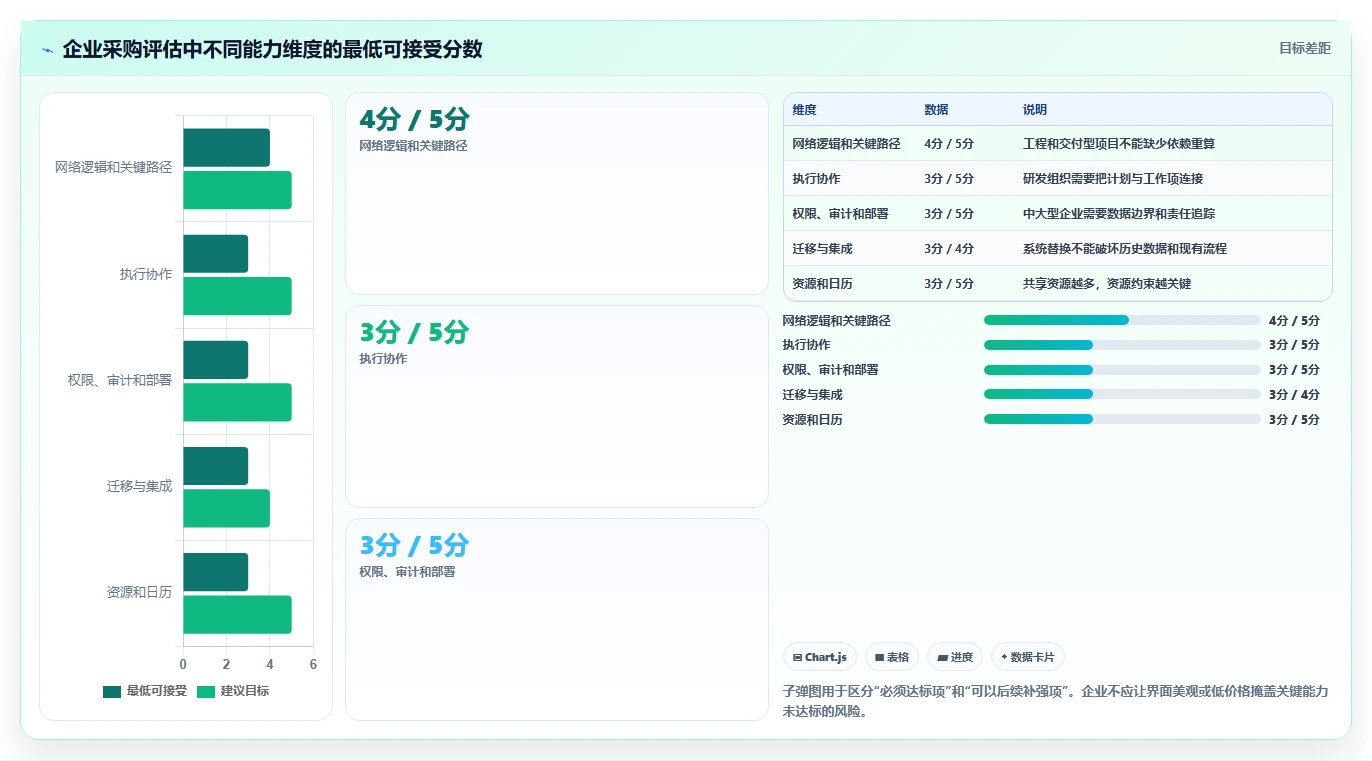Click the light green 建议目标 bar for 执行协作
This screenshot has height=761, width=1372.
[237, 296]
